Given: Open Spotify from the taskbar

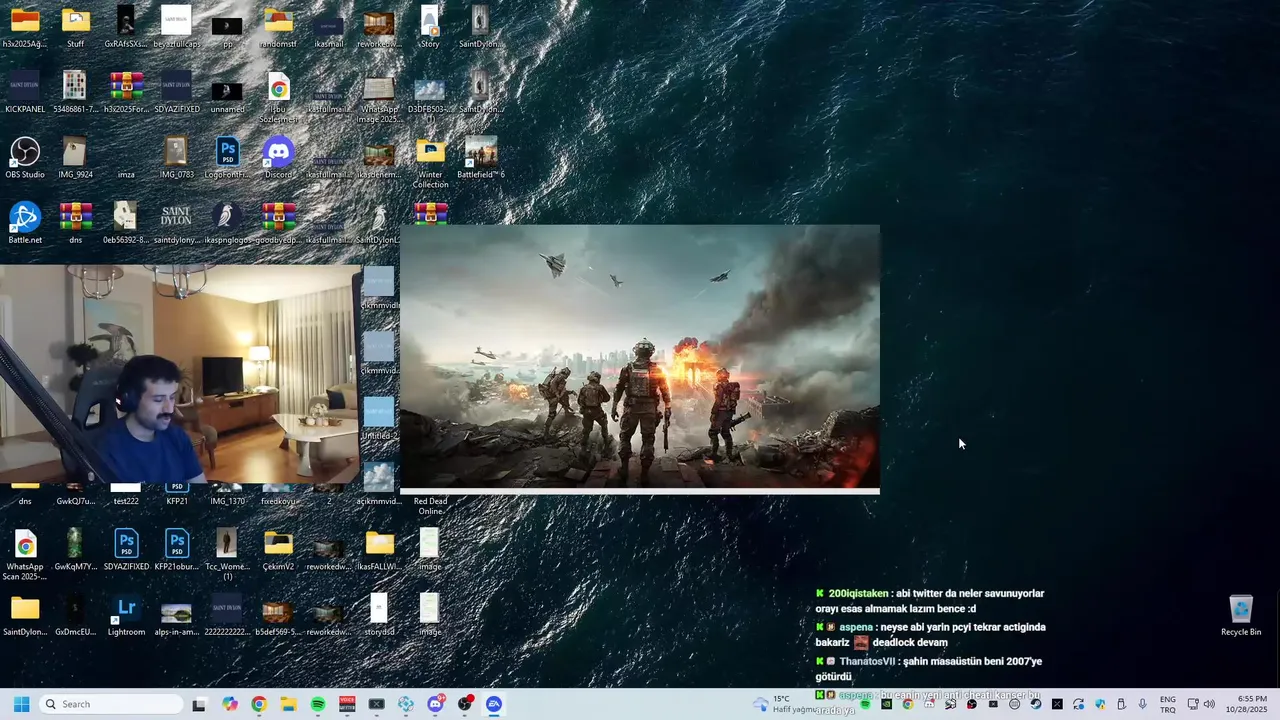Looking at the screenshot, I should [318, 704].
